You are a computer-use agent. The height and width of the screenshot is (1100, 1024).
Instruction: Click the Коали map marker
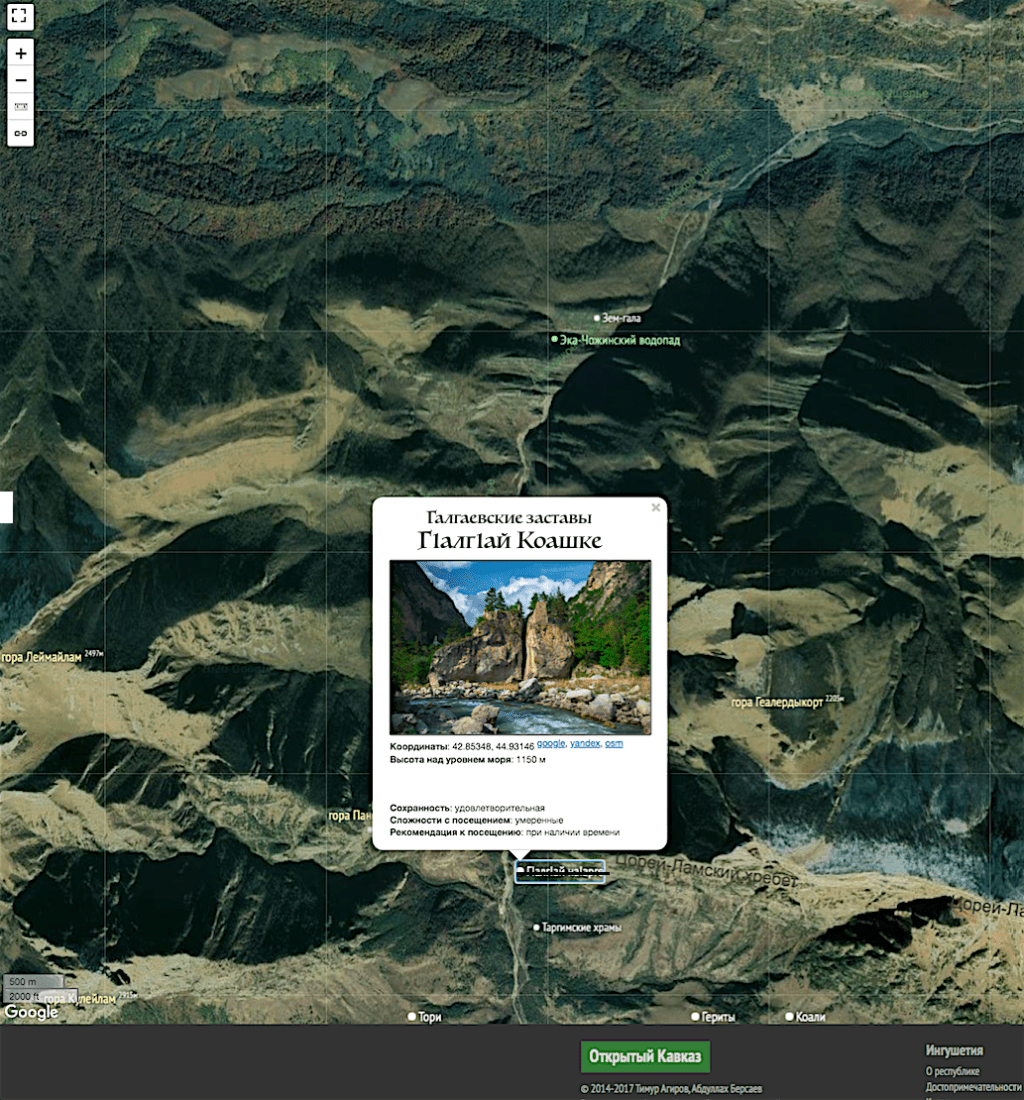coord(789,1017)
